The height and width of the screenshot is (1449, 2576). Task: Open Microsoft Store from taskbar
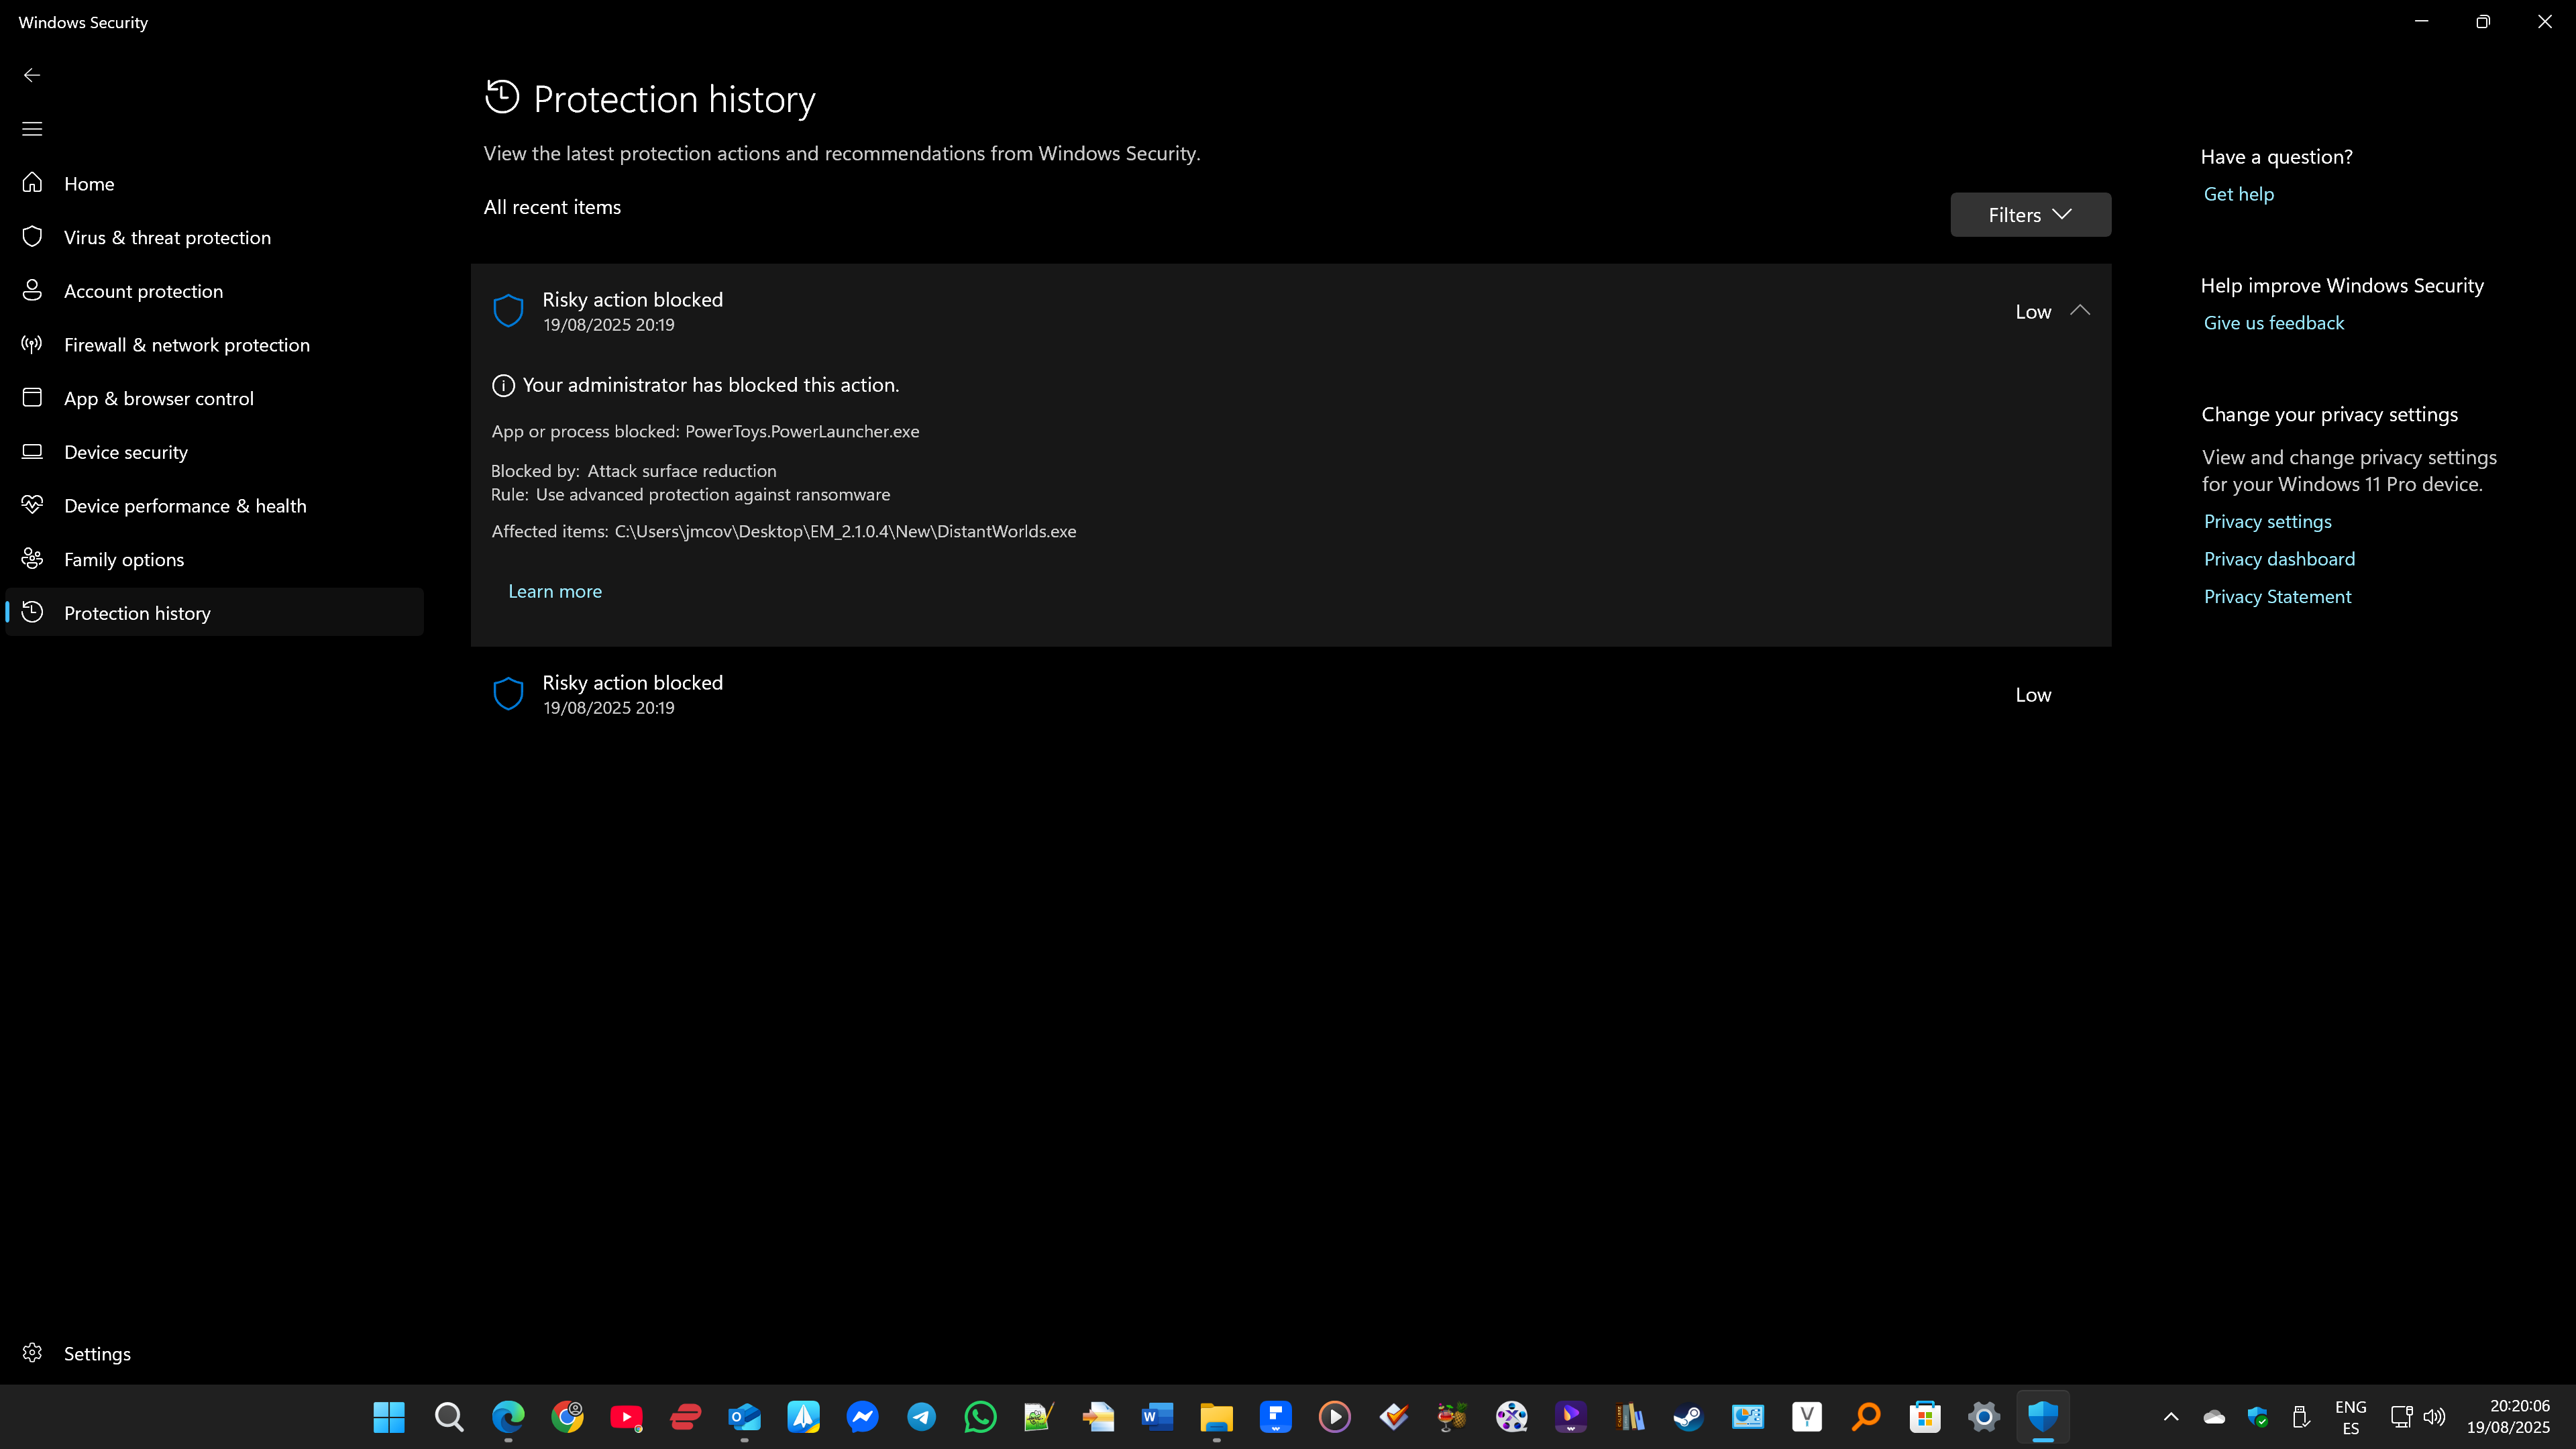1925,1417
